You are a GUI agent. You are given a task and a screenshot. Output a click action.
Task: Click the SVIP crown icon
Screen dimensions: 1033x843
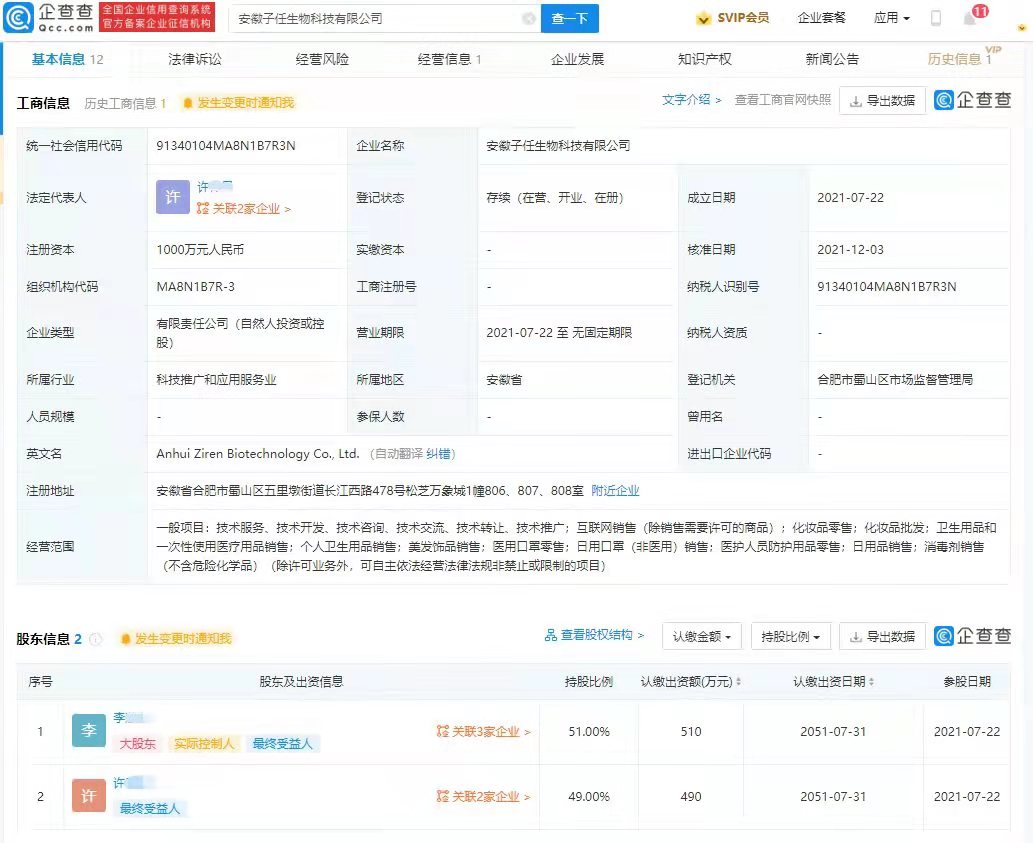(704, 18)
